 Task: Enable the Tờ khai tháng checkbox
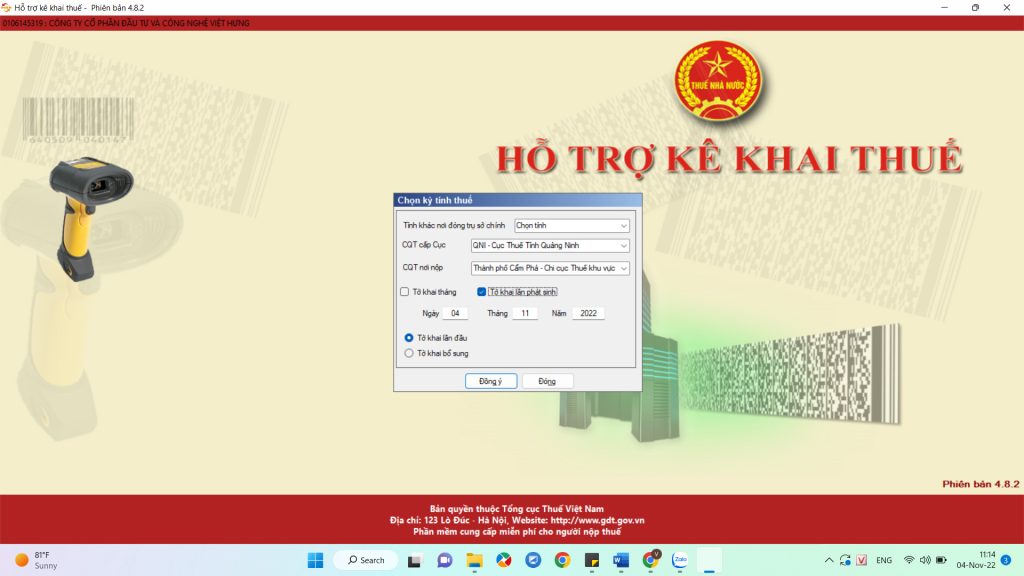pos(405,292)
